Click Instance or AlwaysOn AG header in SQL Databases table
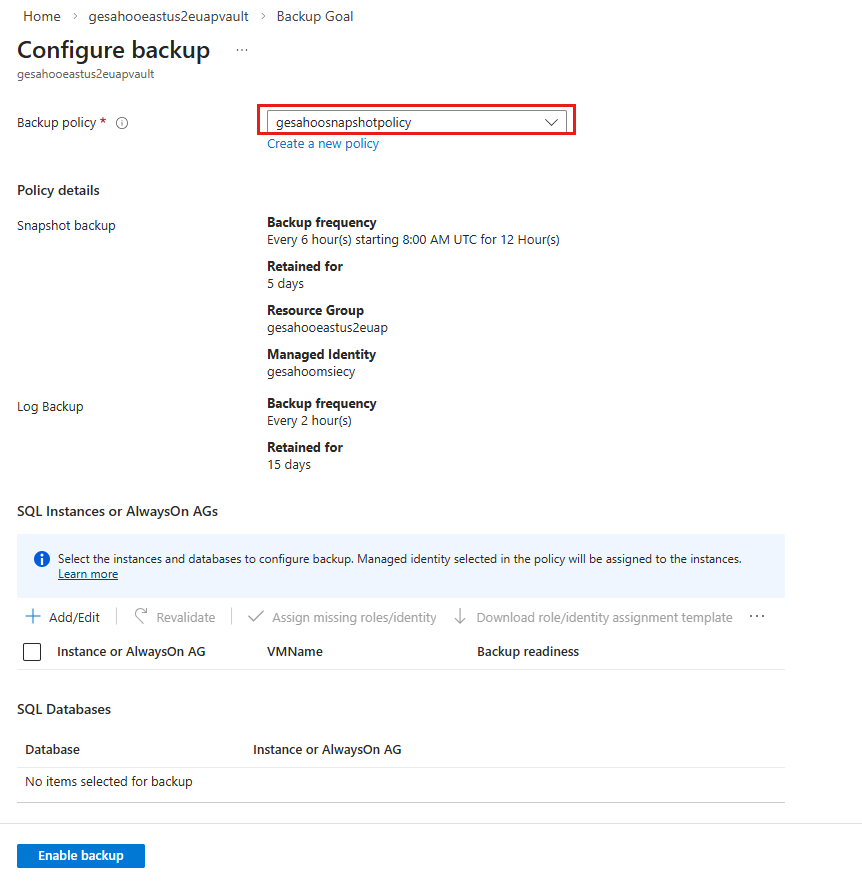 (x=327, y=750)
